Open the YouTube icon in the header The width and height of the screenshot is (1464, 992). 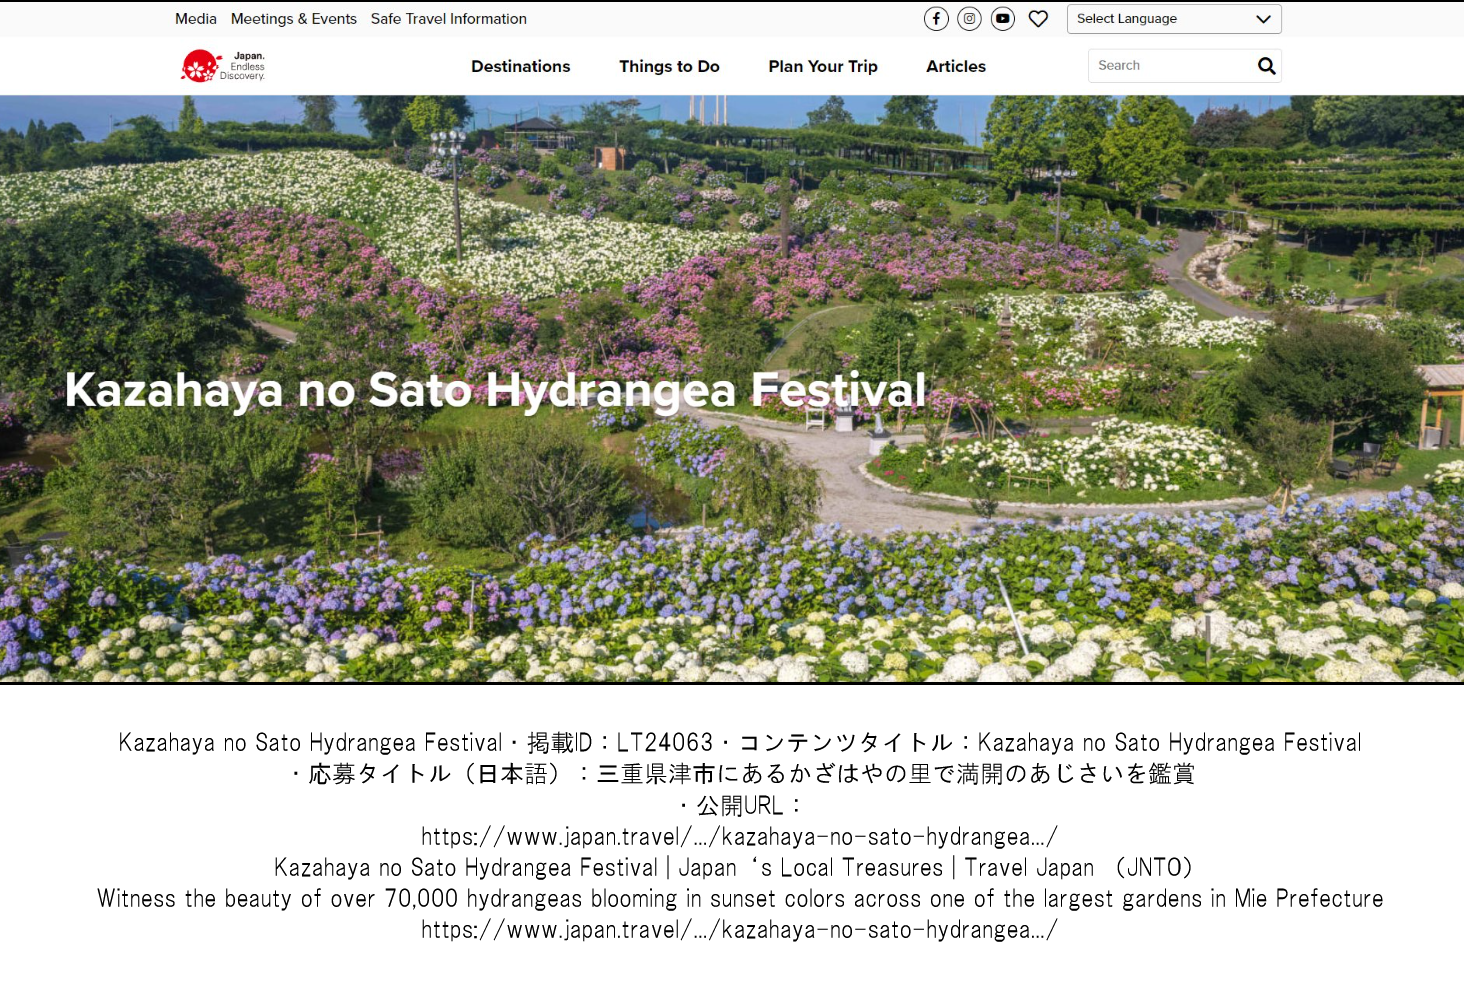tap(1003, 18)
